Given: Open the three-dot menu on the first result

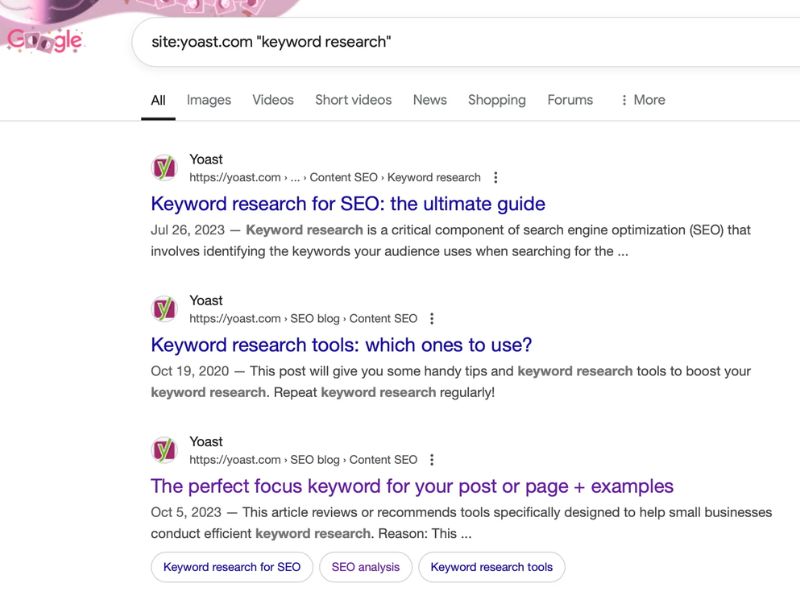Looking at the screenshot, I should (495, 177).
